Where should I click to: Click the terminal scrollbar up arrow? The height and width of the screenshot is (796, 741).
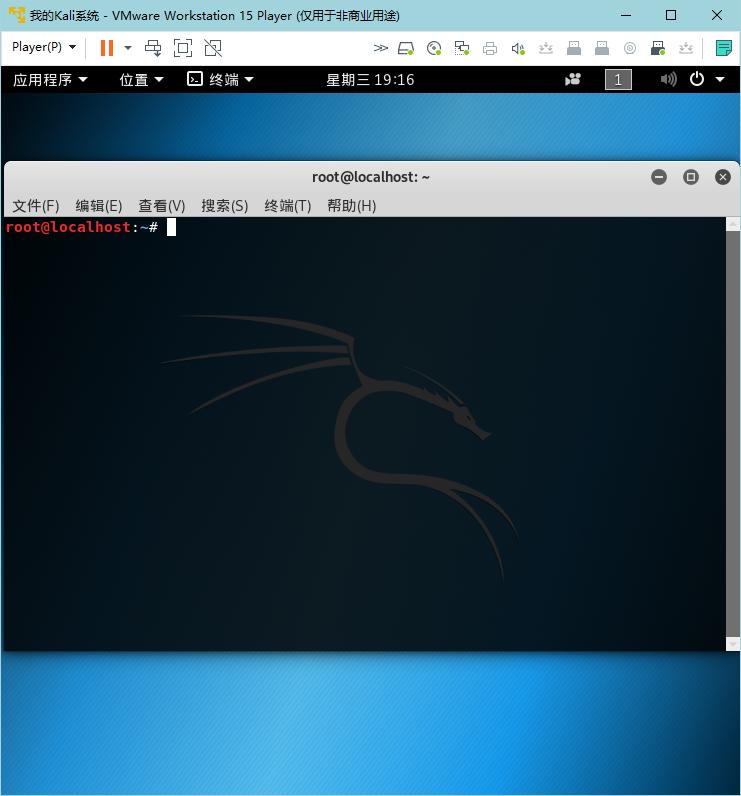(732, 224)
